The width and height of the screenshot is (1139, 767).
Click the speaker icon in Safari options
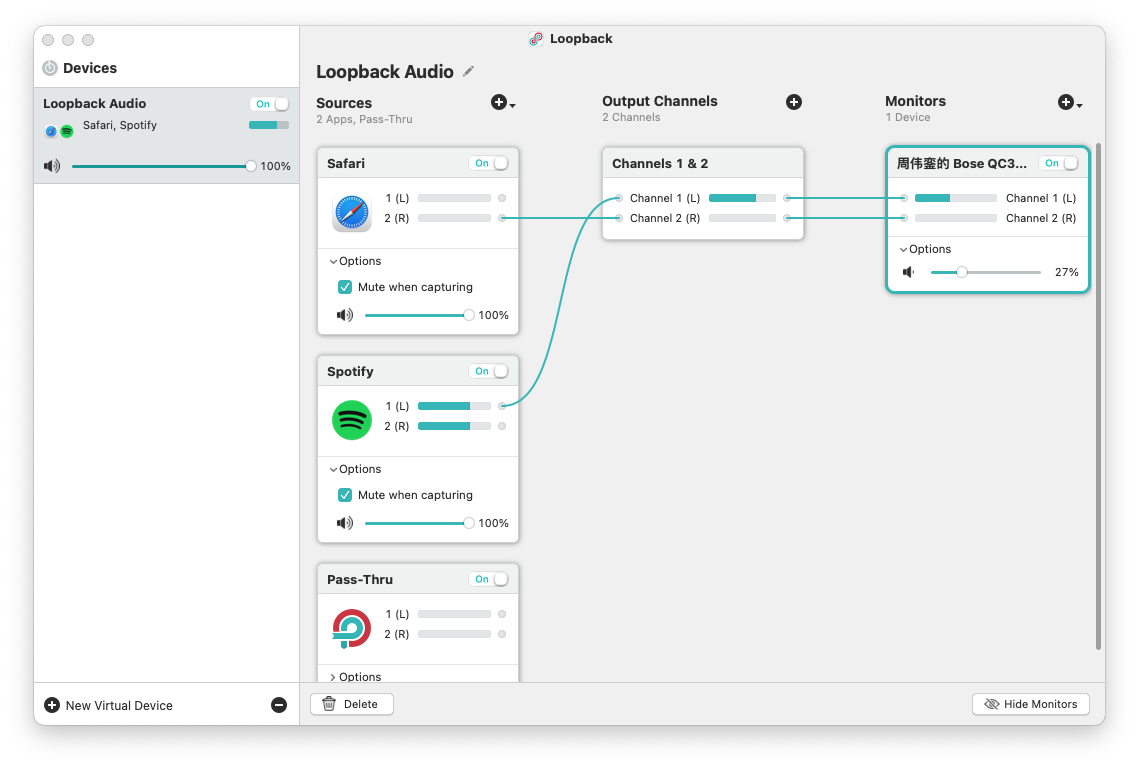(345, 315)
